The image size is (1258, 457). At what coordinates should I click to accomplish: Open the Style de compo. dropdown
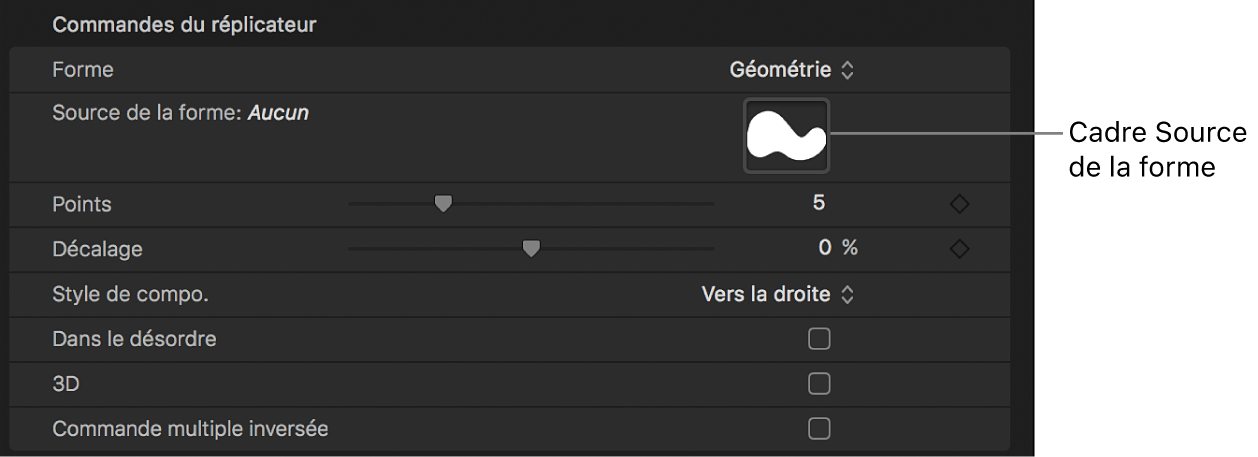point(778,294)
